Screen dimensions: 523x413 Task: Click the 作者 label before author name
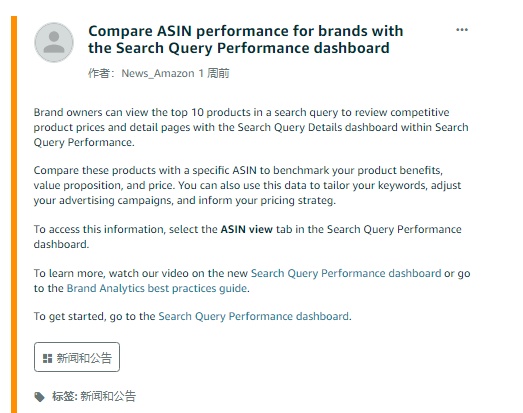101,73
